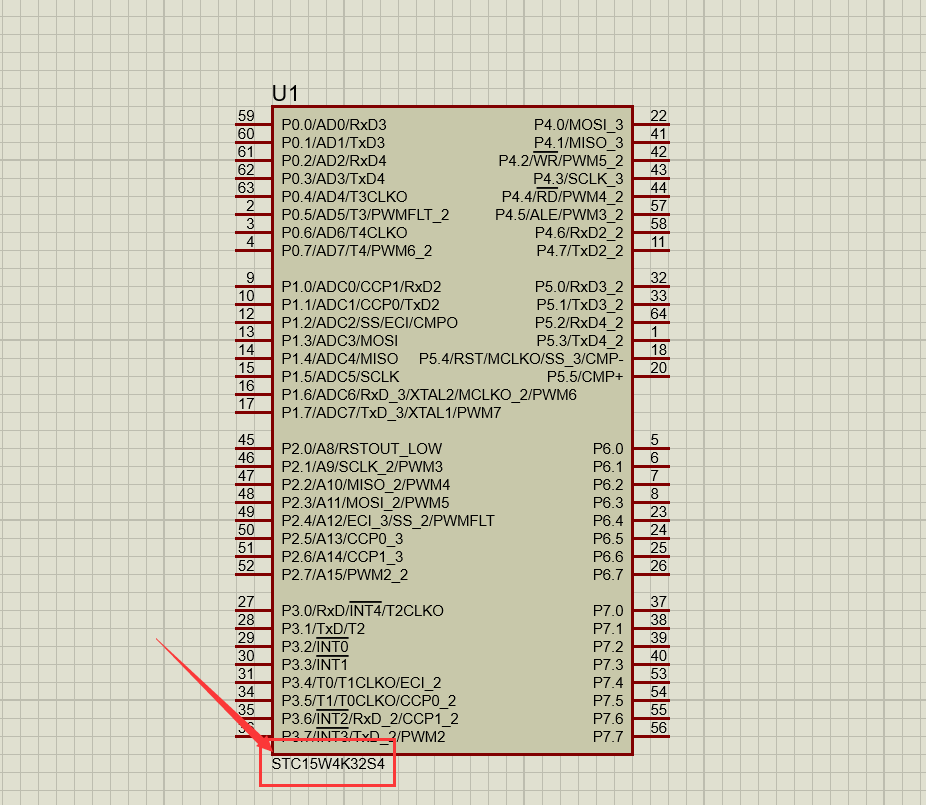
Task: Click the STC15W4K32S4 component value text
Action: [x=328, y=764]
